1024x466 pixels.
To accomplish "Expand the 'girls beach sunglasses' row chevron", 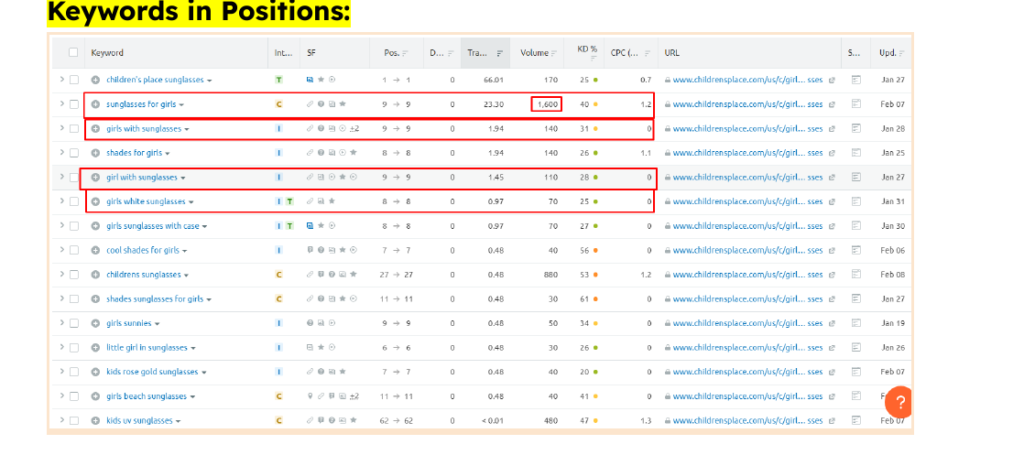I will [x=61, y=396].
